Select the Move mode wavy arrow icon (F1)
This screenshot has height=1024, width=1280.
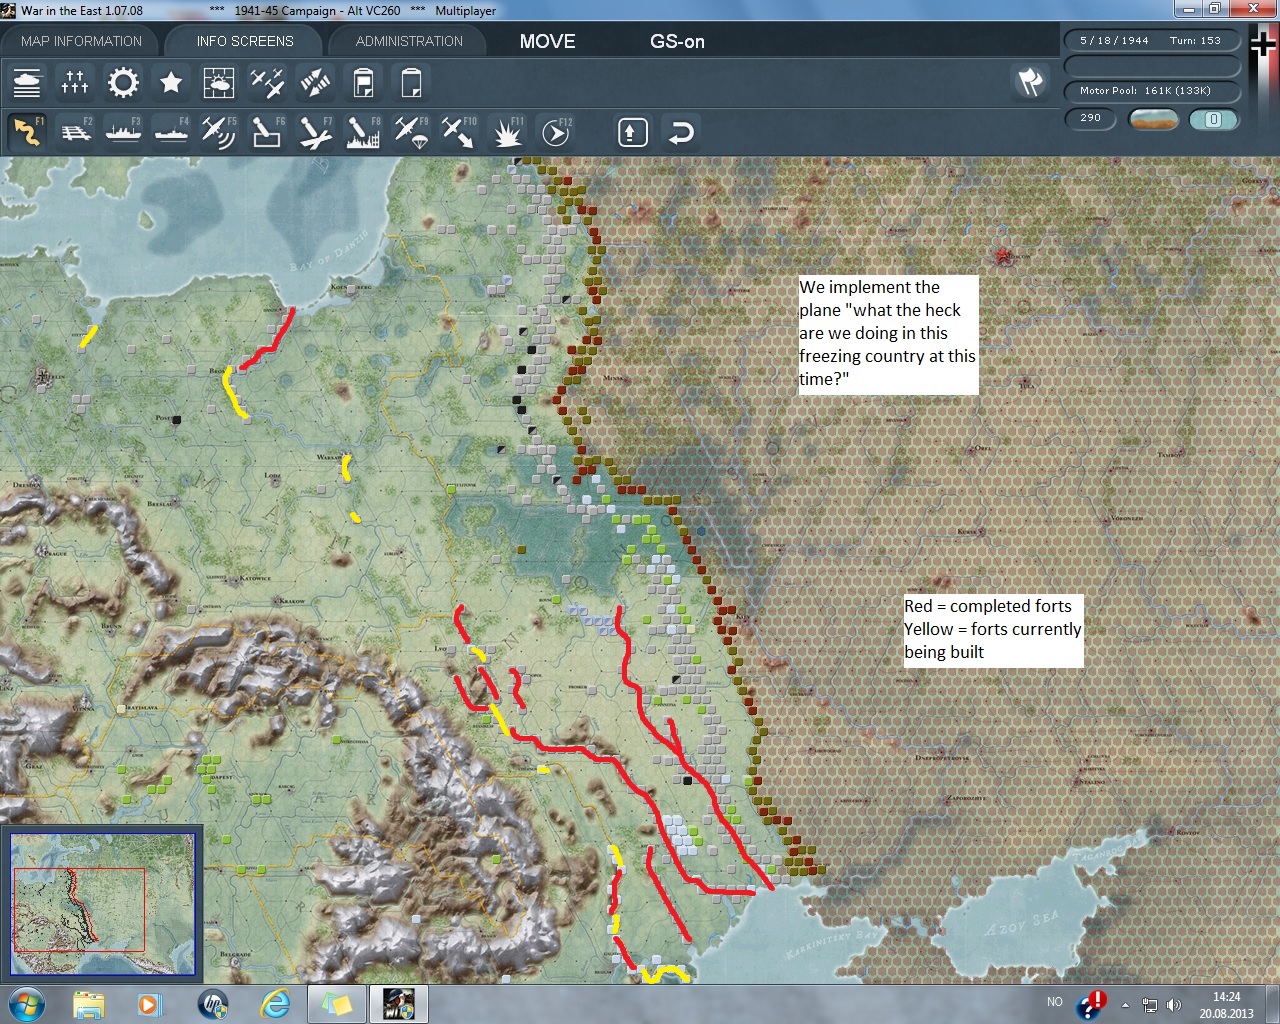[27, 132]
